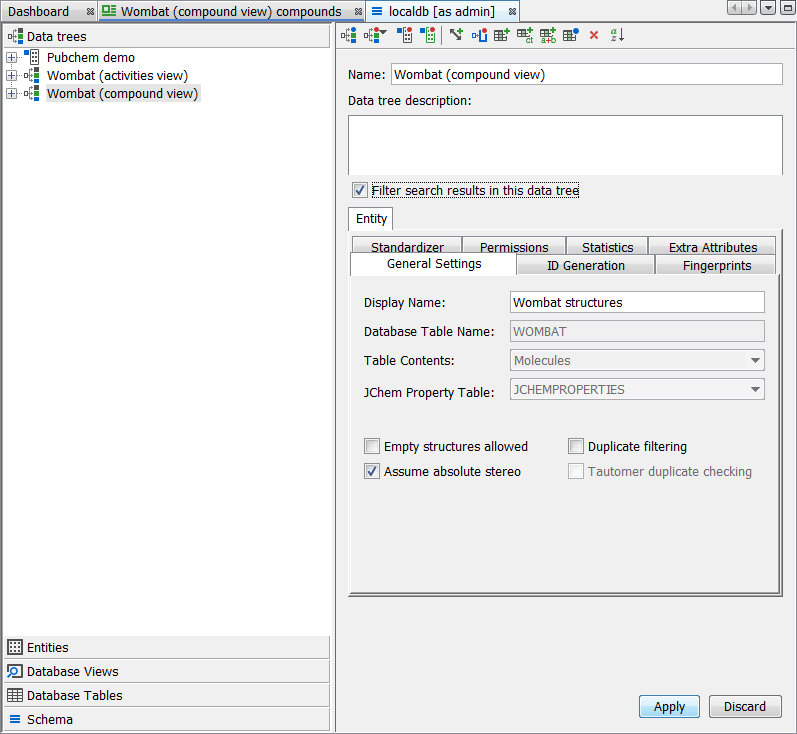Click the Data trees panel header icon
This screenshot has height=734, width=797.
tap(15, 36)
